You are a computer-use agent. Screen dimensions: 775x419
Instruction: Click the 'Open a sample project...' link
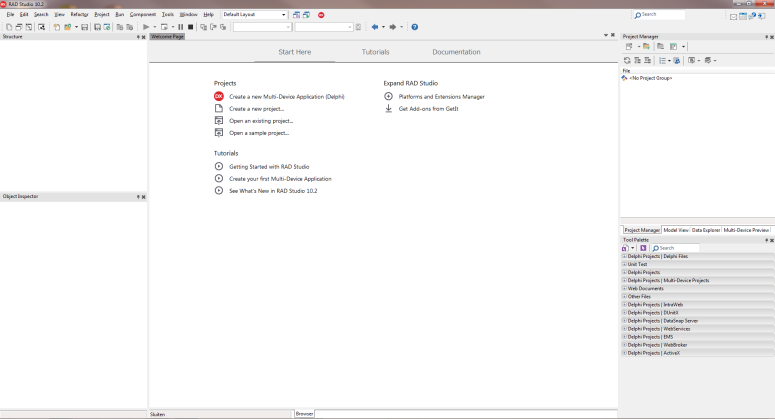tap(259, 133)
